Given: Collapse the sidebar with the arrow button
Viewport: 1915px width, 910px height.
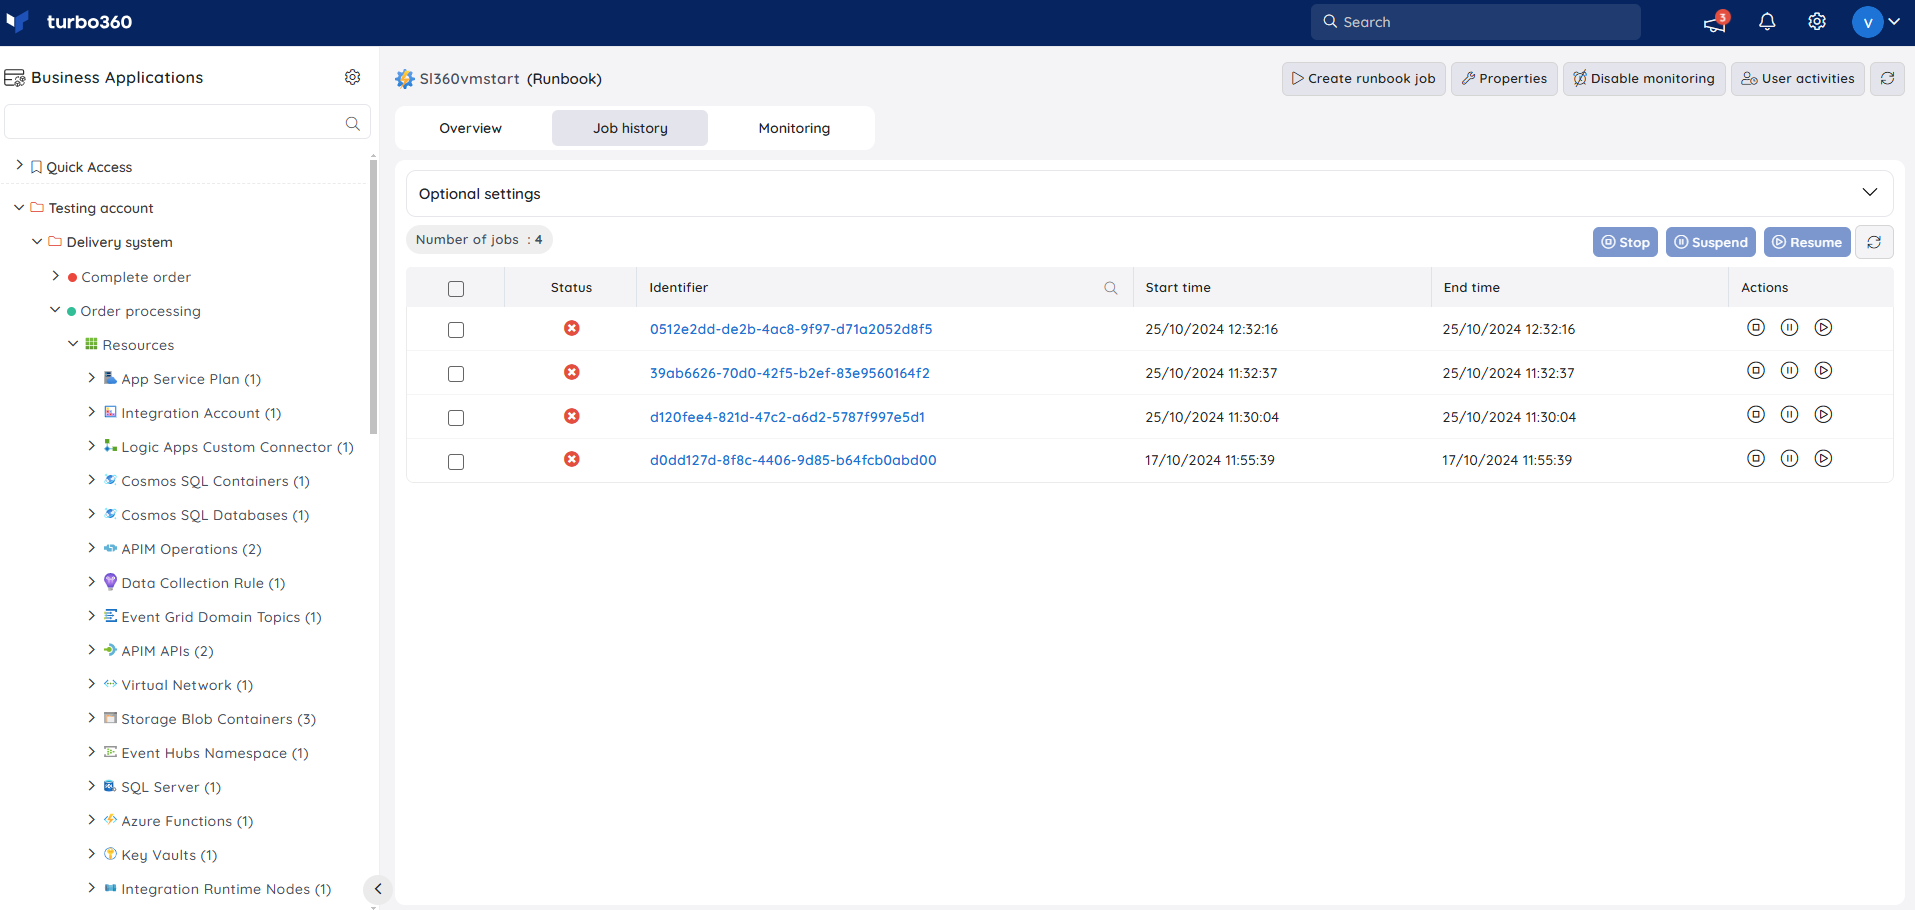Looking at the screenshot, I should [377, 889].
